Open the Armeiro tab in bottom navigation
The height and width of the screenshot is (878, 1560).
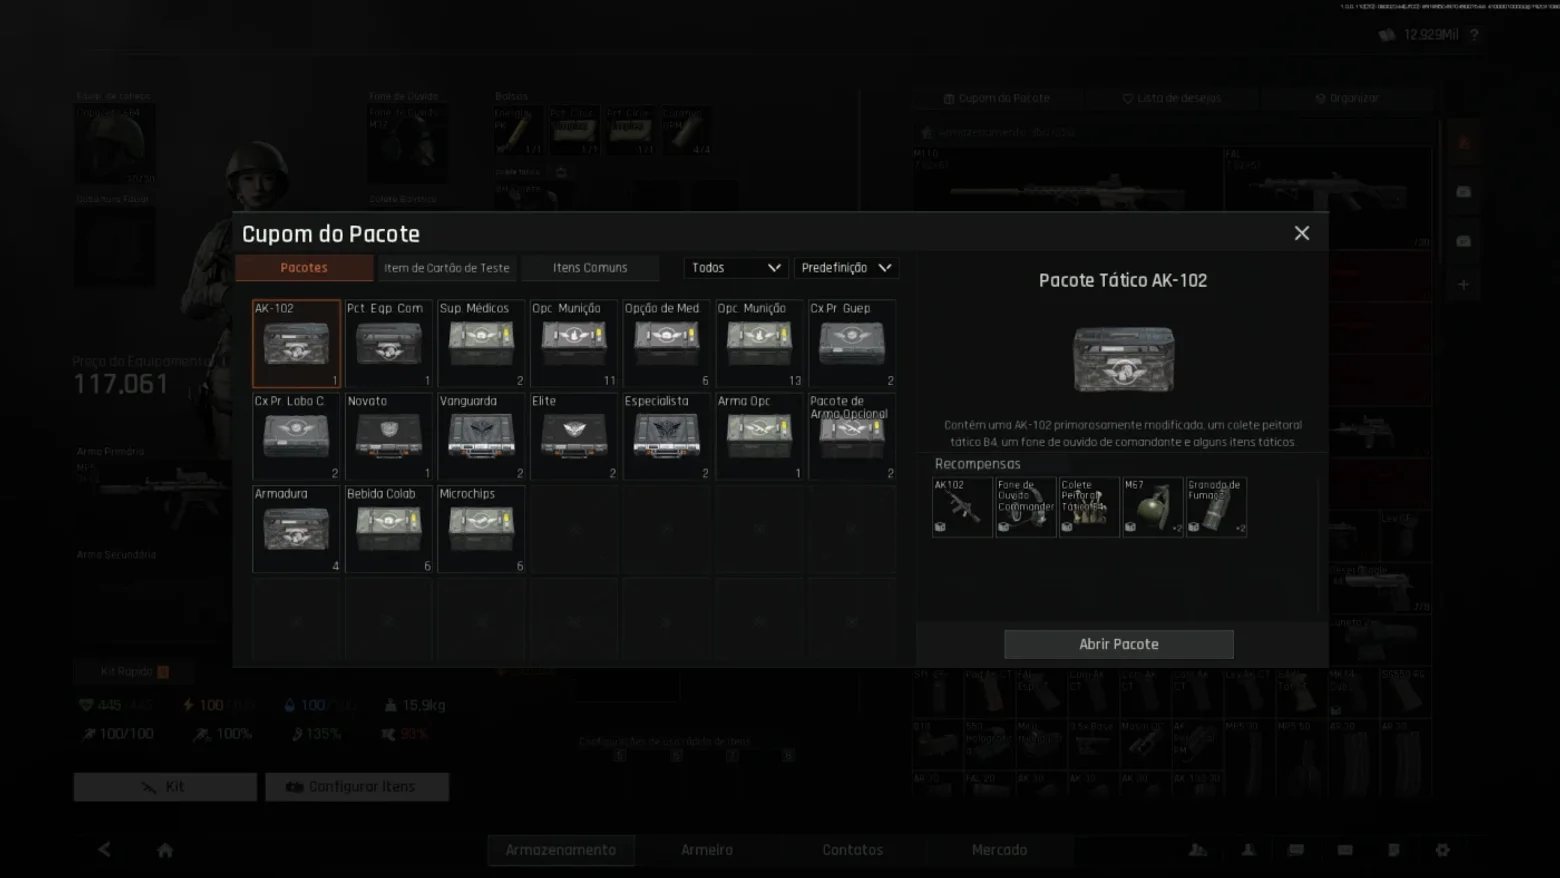(x=707, y=850)
